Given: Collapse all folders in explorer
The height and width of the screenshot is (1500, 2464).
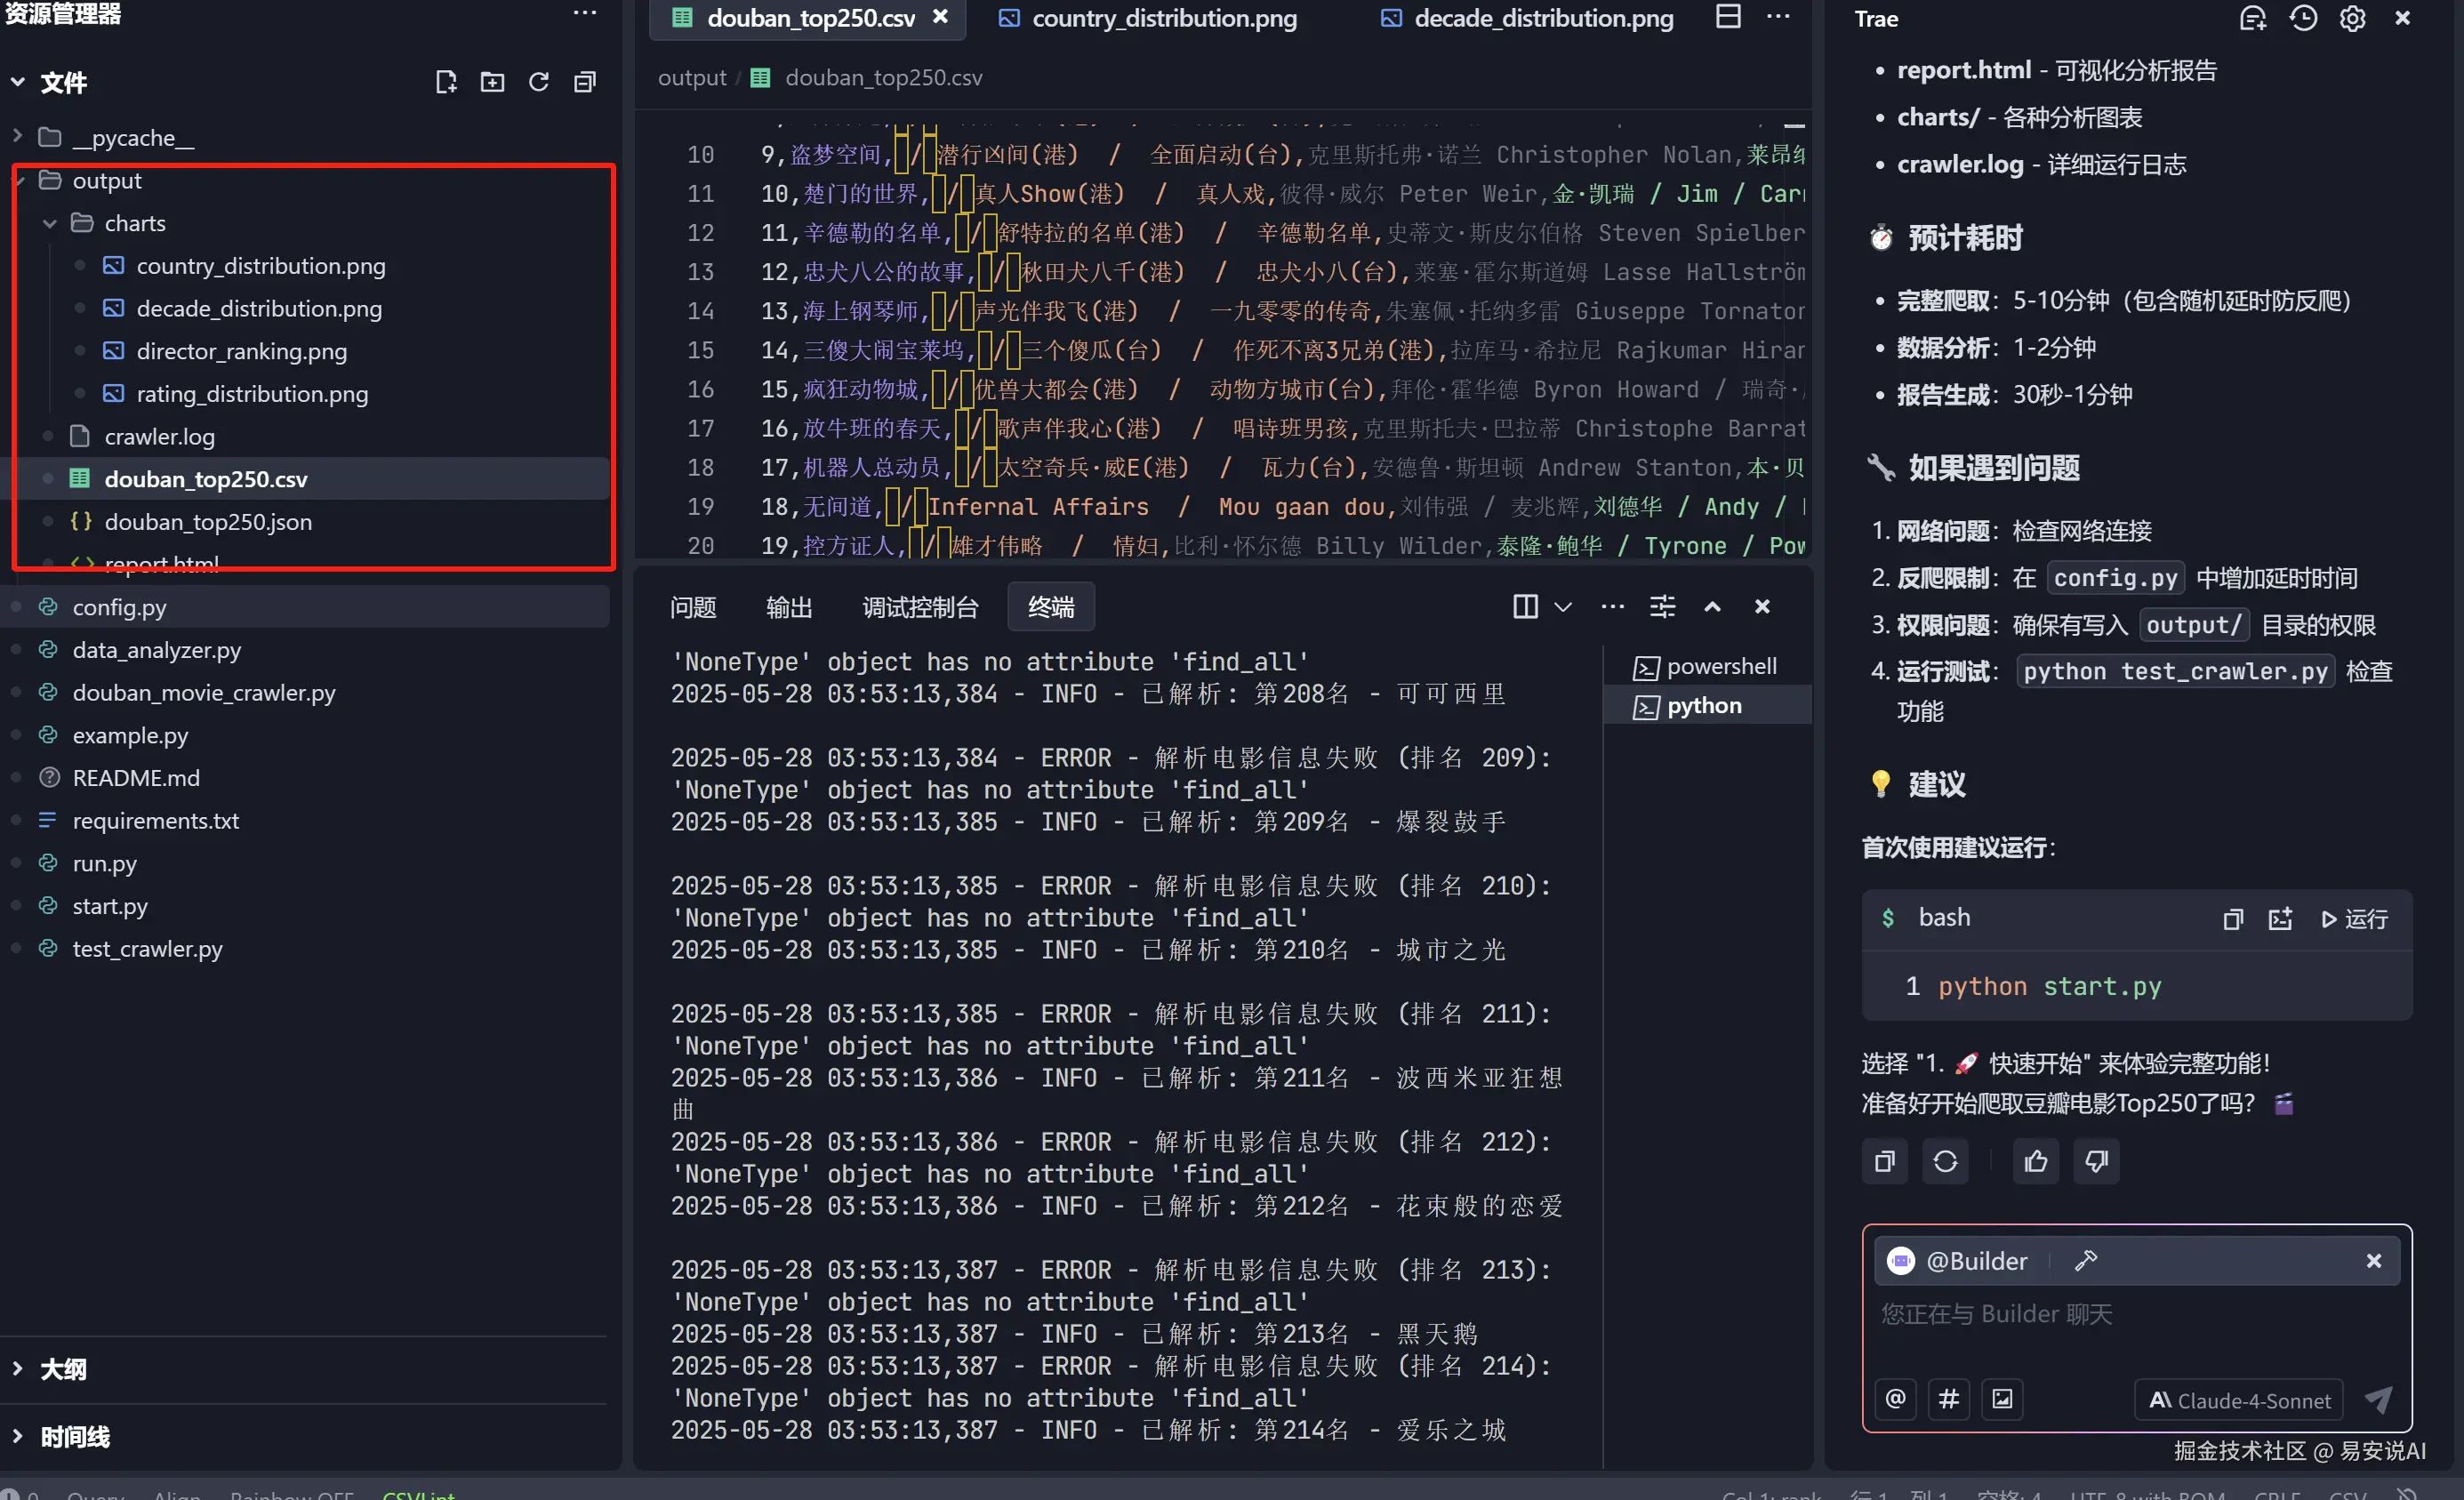Looking at the screenshot, I should pos(585,82).
